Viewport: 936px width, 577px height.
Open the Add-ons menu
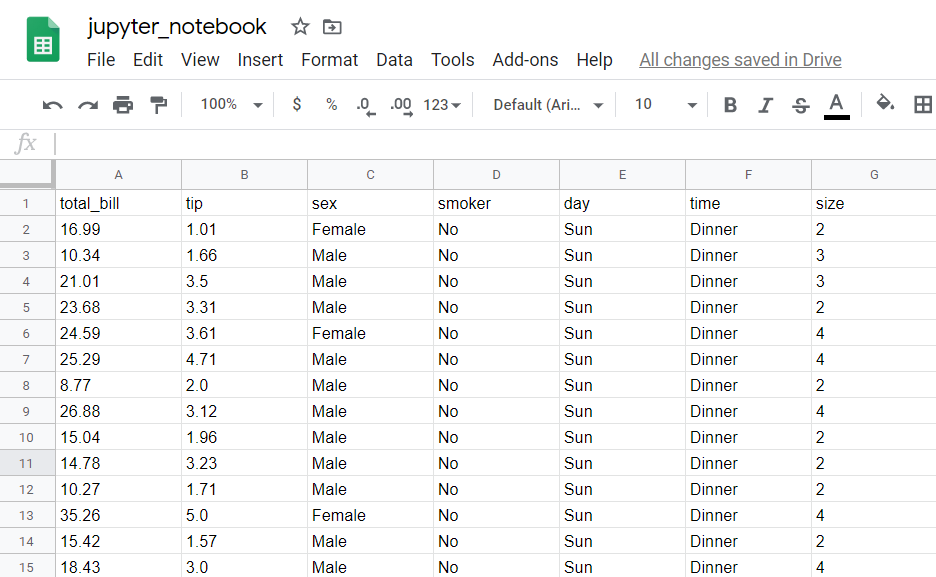[x=525, y=60]
